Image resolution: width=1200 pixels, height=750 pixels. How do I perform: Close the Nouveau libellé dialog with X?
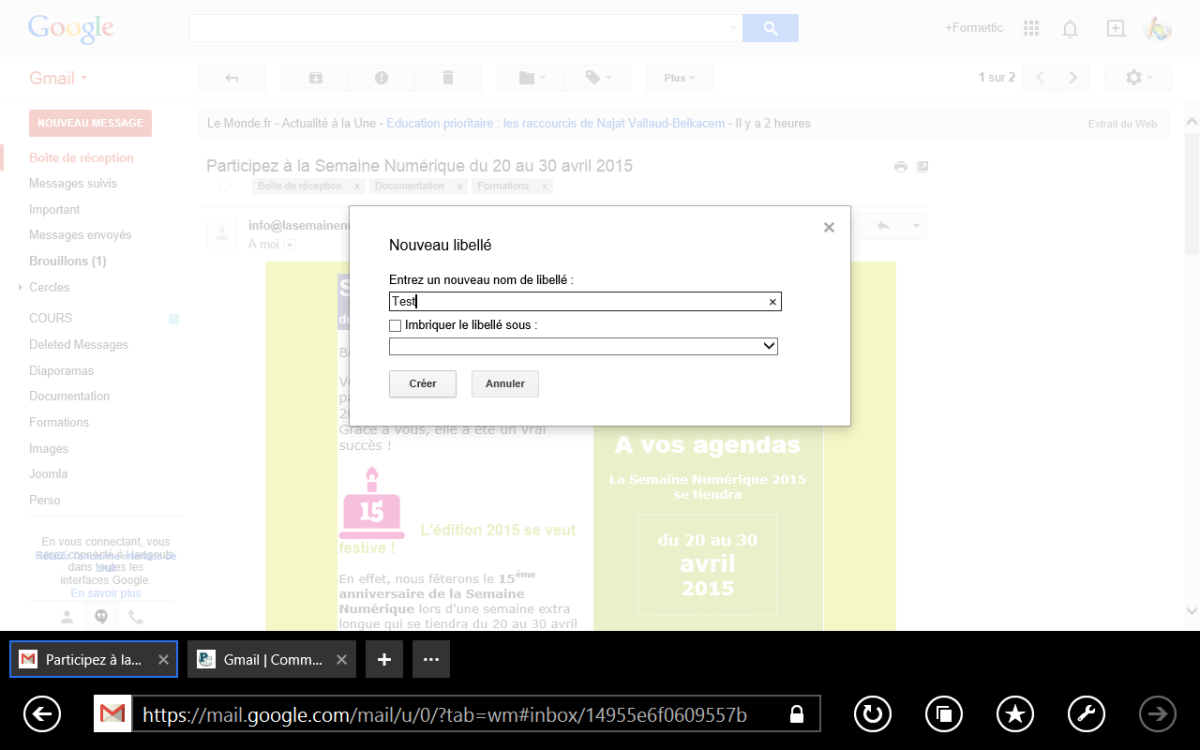coord(829,227)
